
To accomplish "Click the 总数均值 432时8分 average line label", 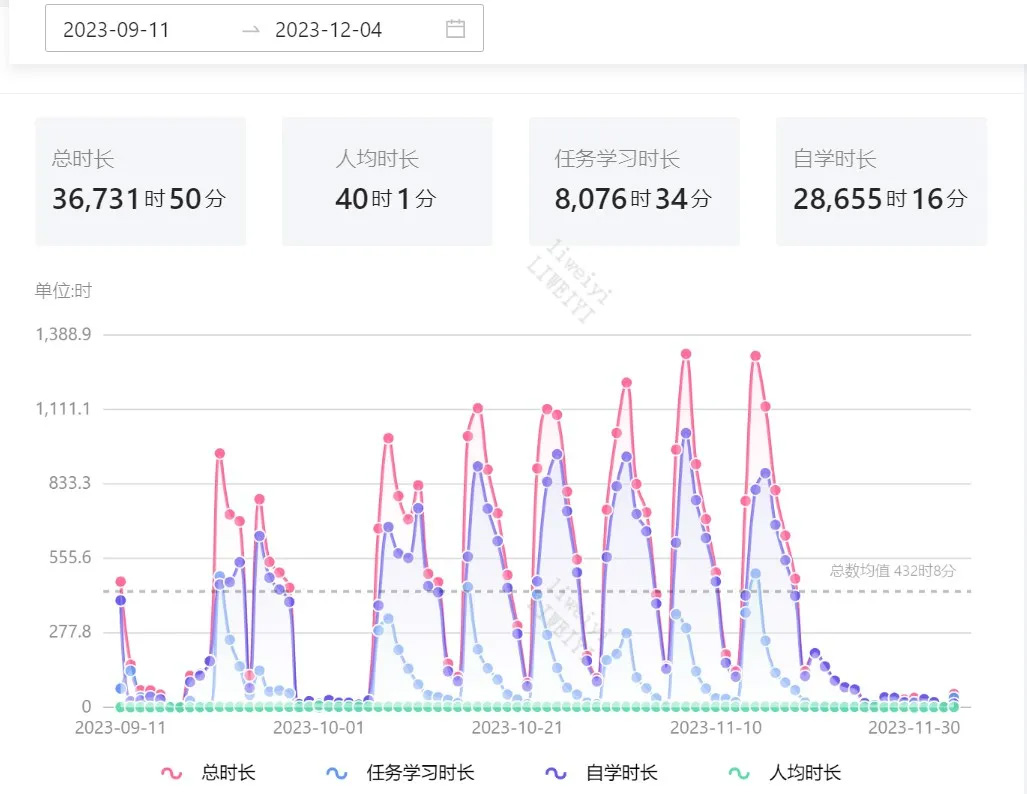I will tap(892, 571).
